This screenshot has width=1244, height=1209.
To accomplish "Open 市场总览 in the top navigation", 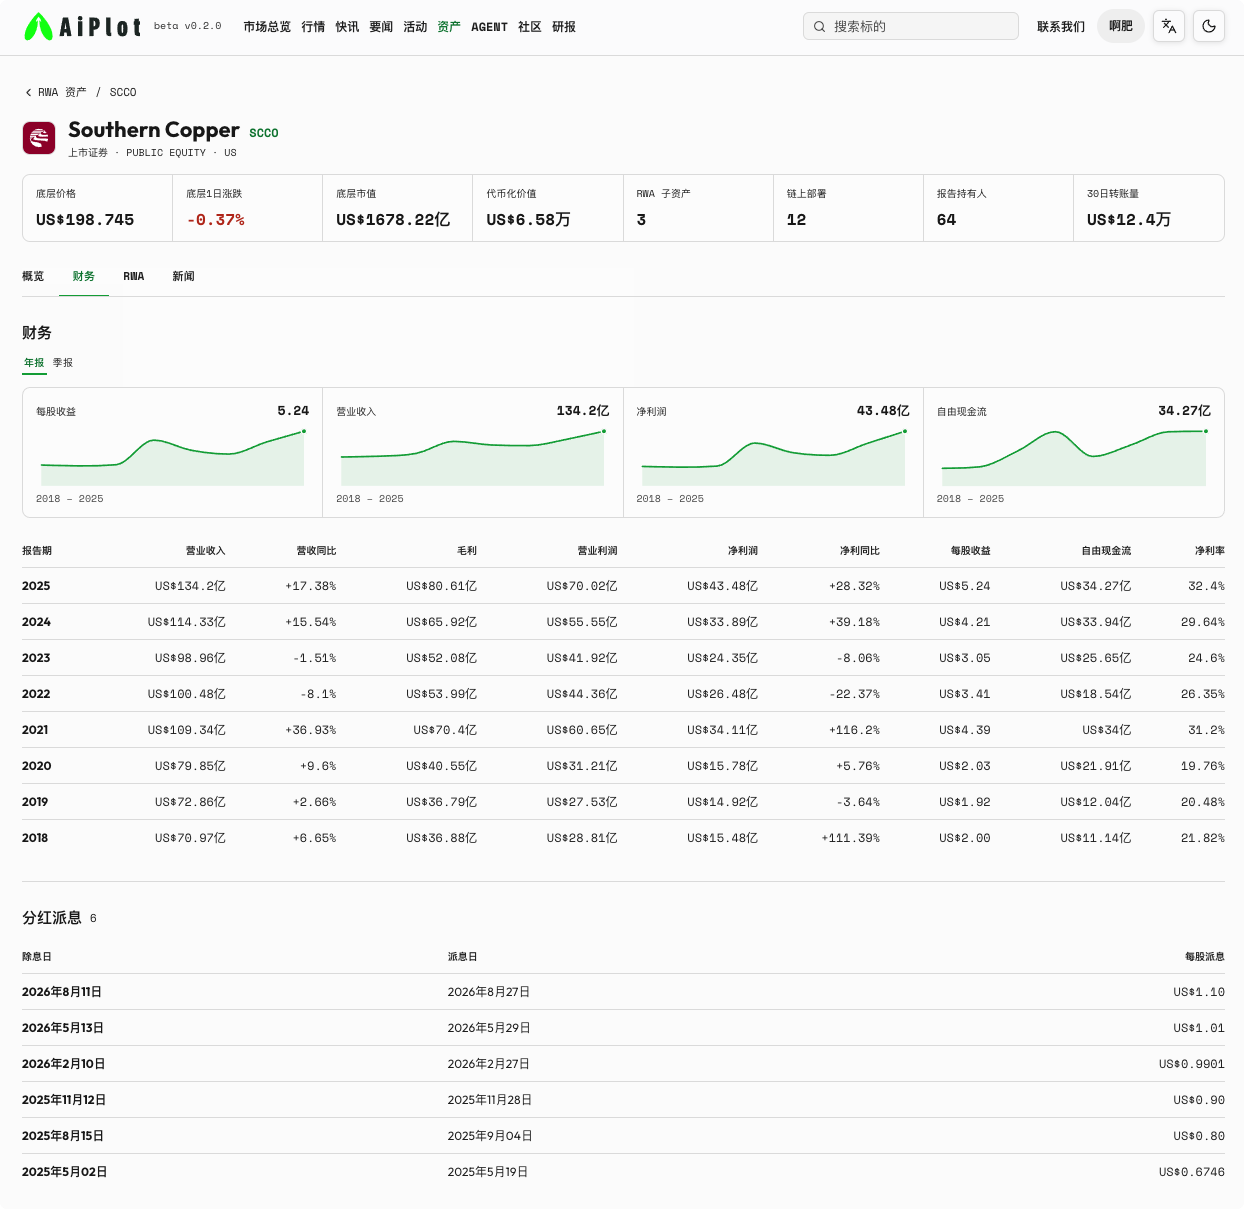I will coord(267,27).
